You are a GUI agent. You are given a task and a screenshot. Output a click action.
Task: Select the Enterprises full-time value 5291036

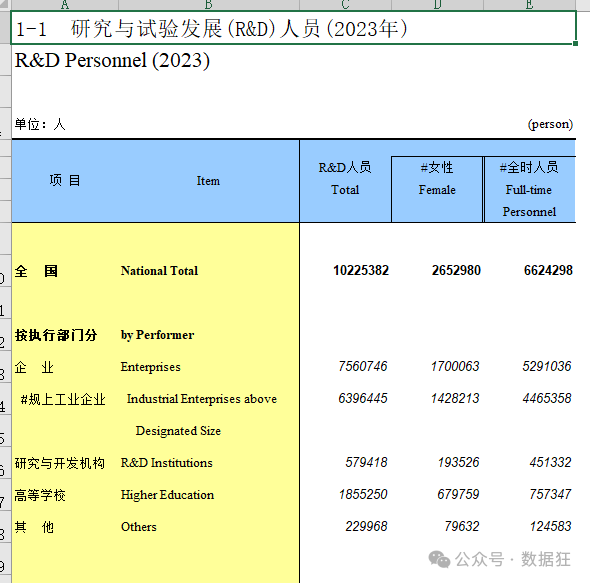tap(547, 366)
